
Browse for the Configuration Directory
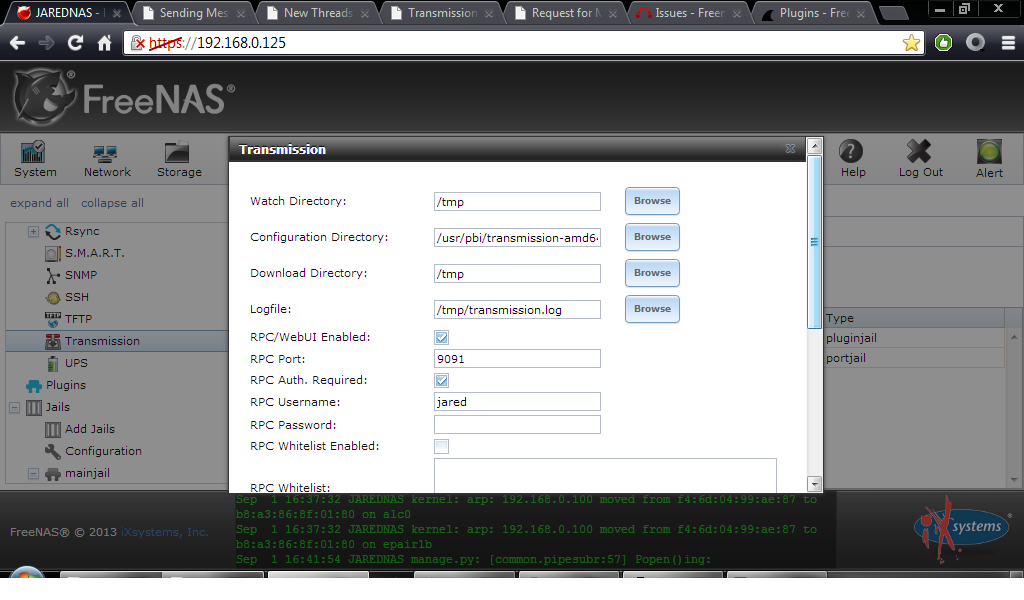tap(652, 237)
